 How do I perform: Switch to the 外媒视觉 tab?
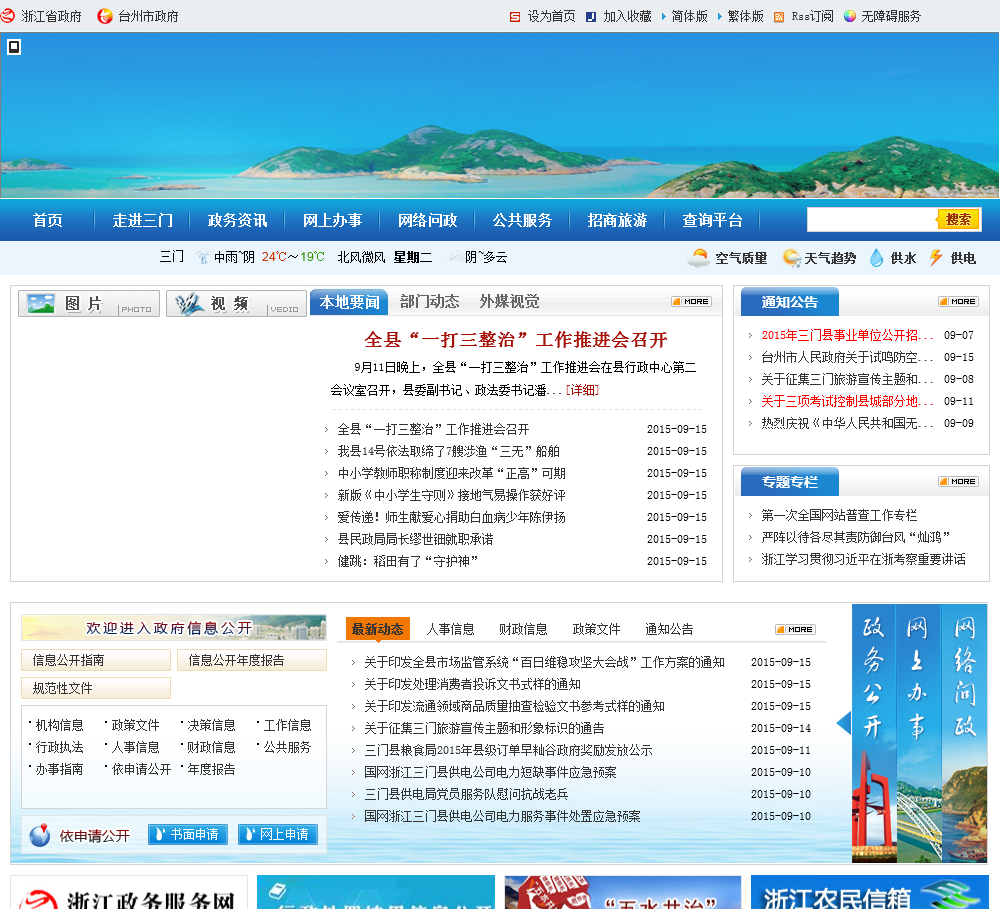tap(510, 301)
